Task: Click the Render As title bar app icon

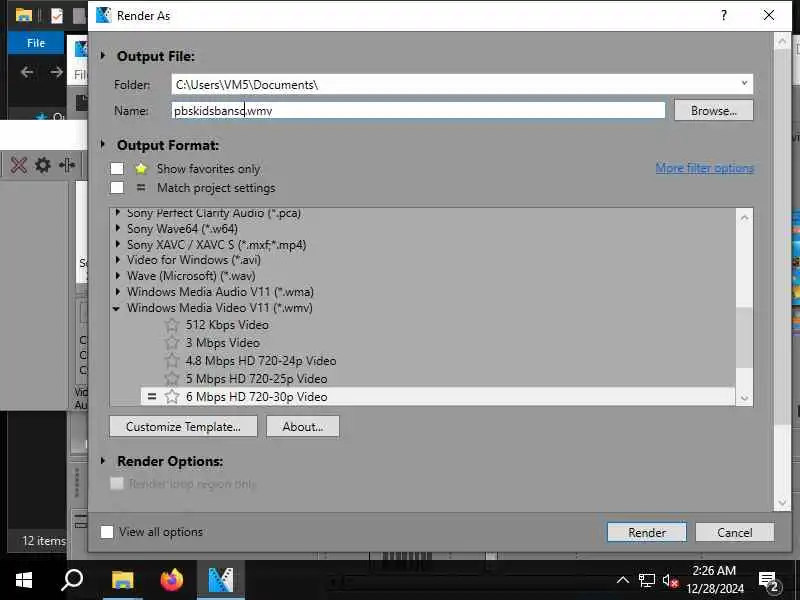Action: [x=104, y=15]
